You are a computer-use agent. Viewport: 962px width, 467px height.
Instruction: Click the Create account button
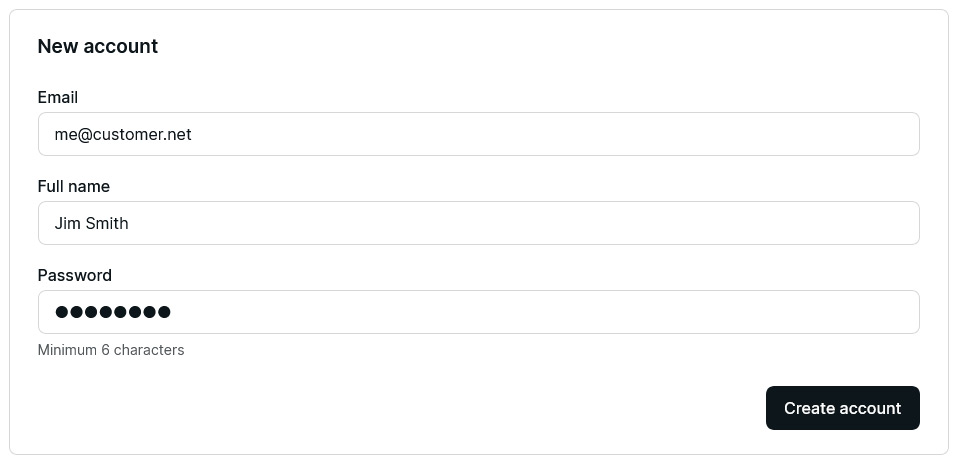(842, 408)
